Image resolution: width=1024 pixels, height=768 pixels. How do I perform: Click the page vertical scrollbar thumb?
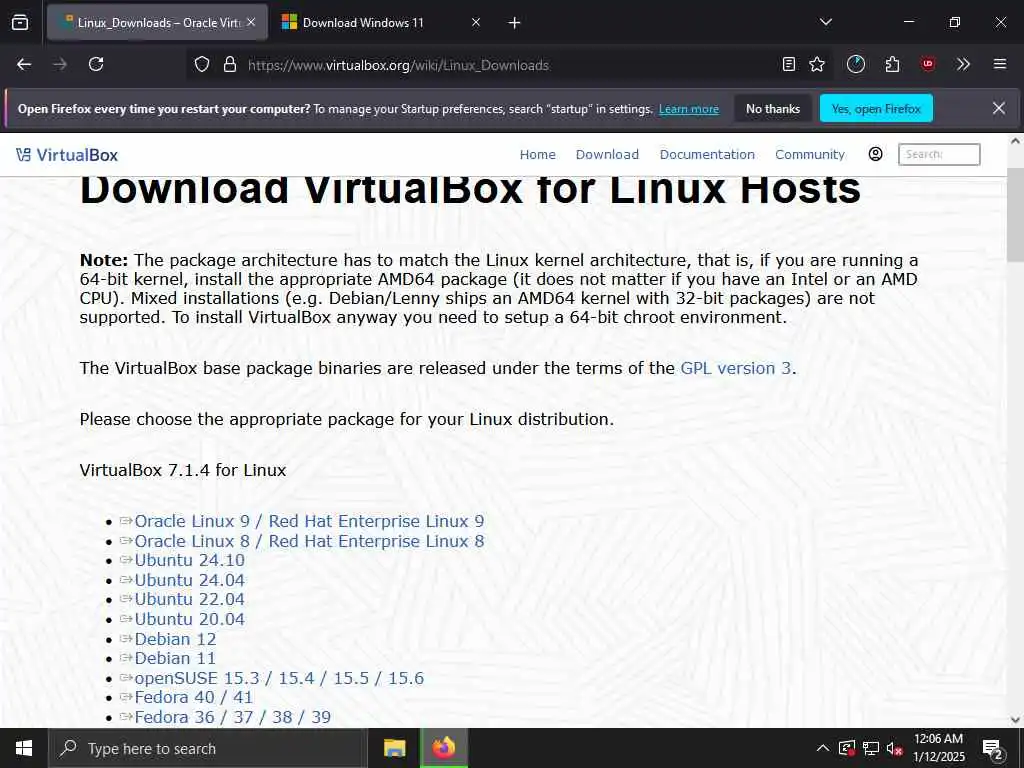click(1015, 216)
